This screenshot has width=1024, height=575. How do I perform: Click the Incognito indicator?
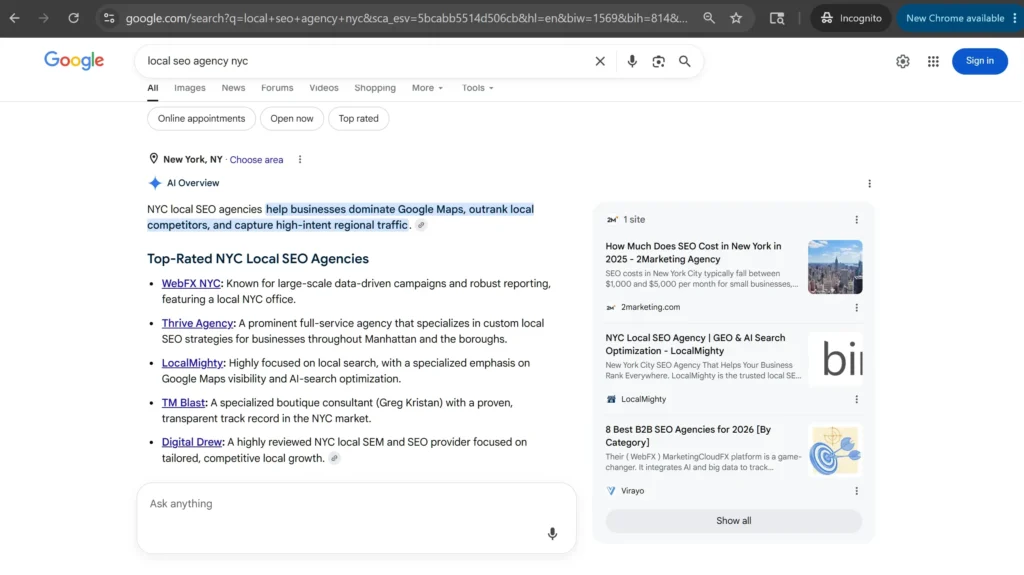851,18
